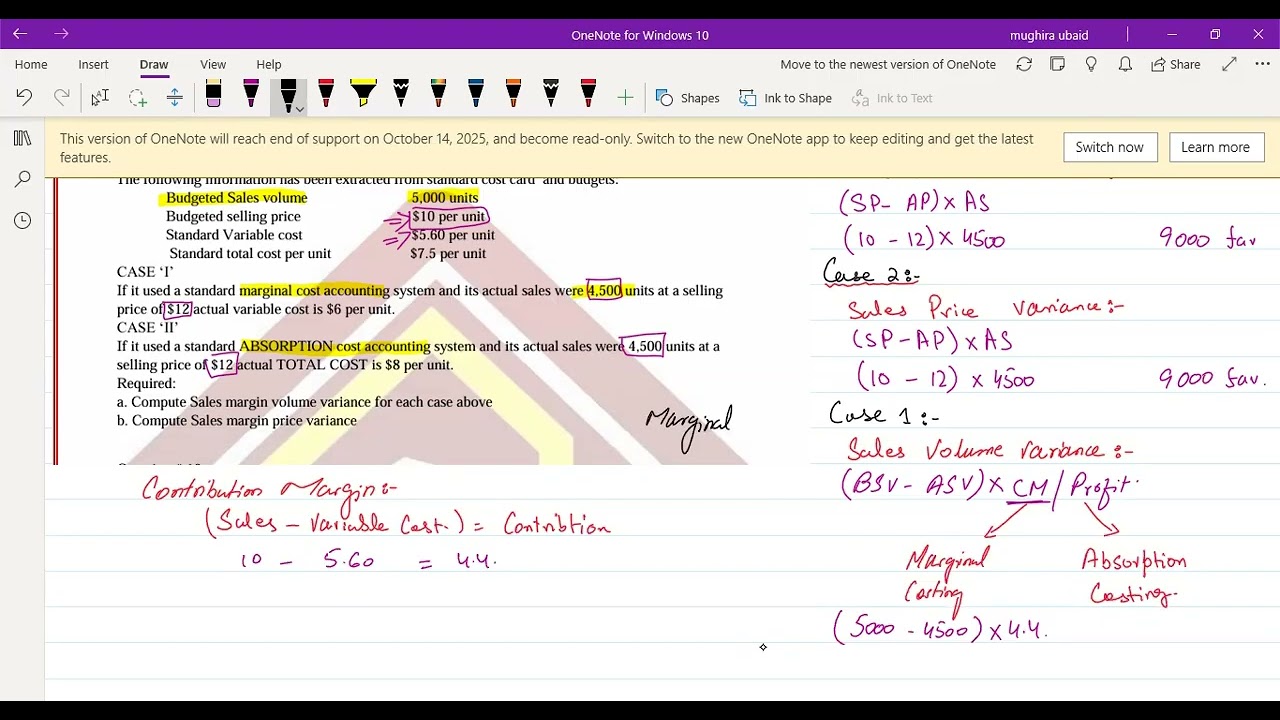
Task: Show Recent Notes clock icon
Action: 22,220
